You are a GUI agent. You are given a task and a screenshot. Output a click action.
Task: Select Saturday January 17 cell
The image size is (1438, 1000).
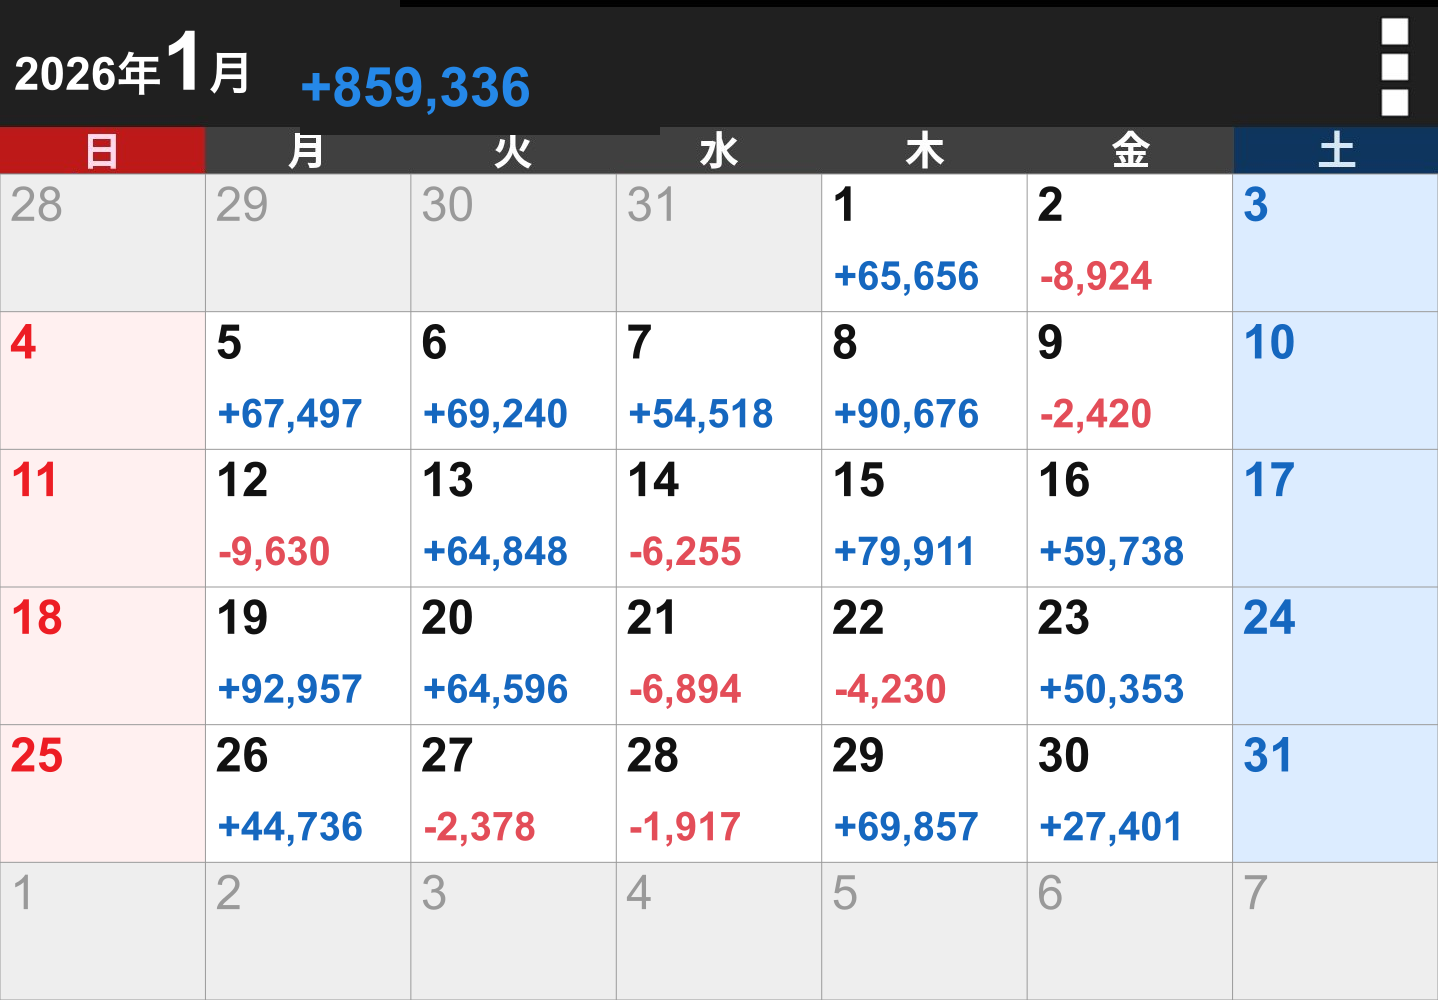click(1336, 518)
